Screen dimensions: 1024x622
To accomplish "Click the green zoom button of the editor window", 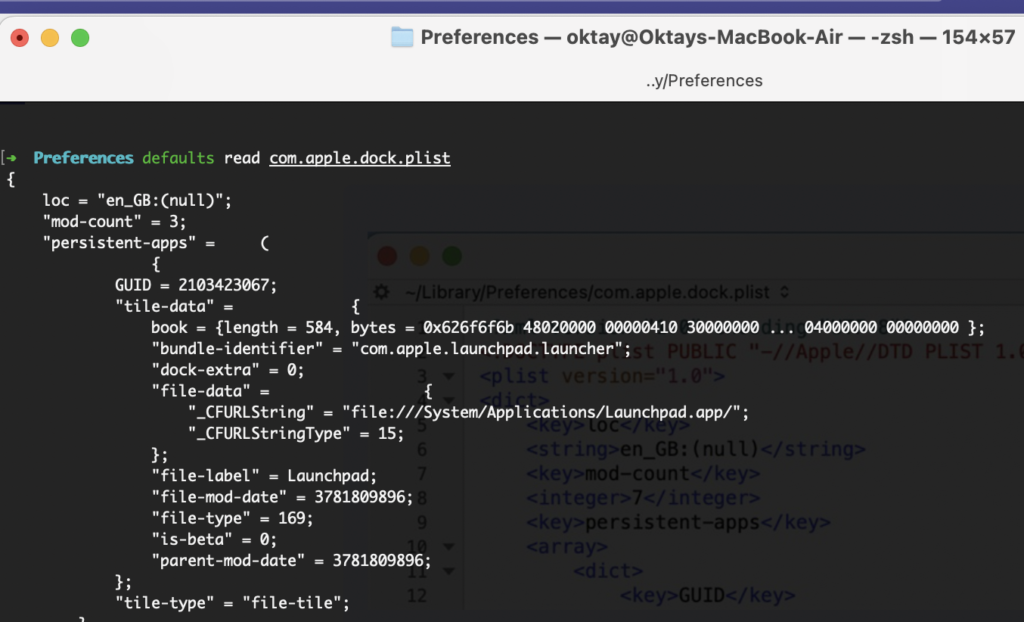I will [x=451, y=255].
